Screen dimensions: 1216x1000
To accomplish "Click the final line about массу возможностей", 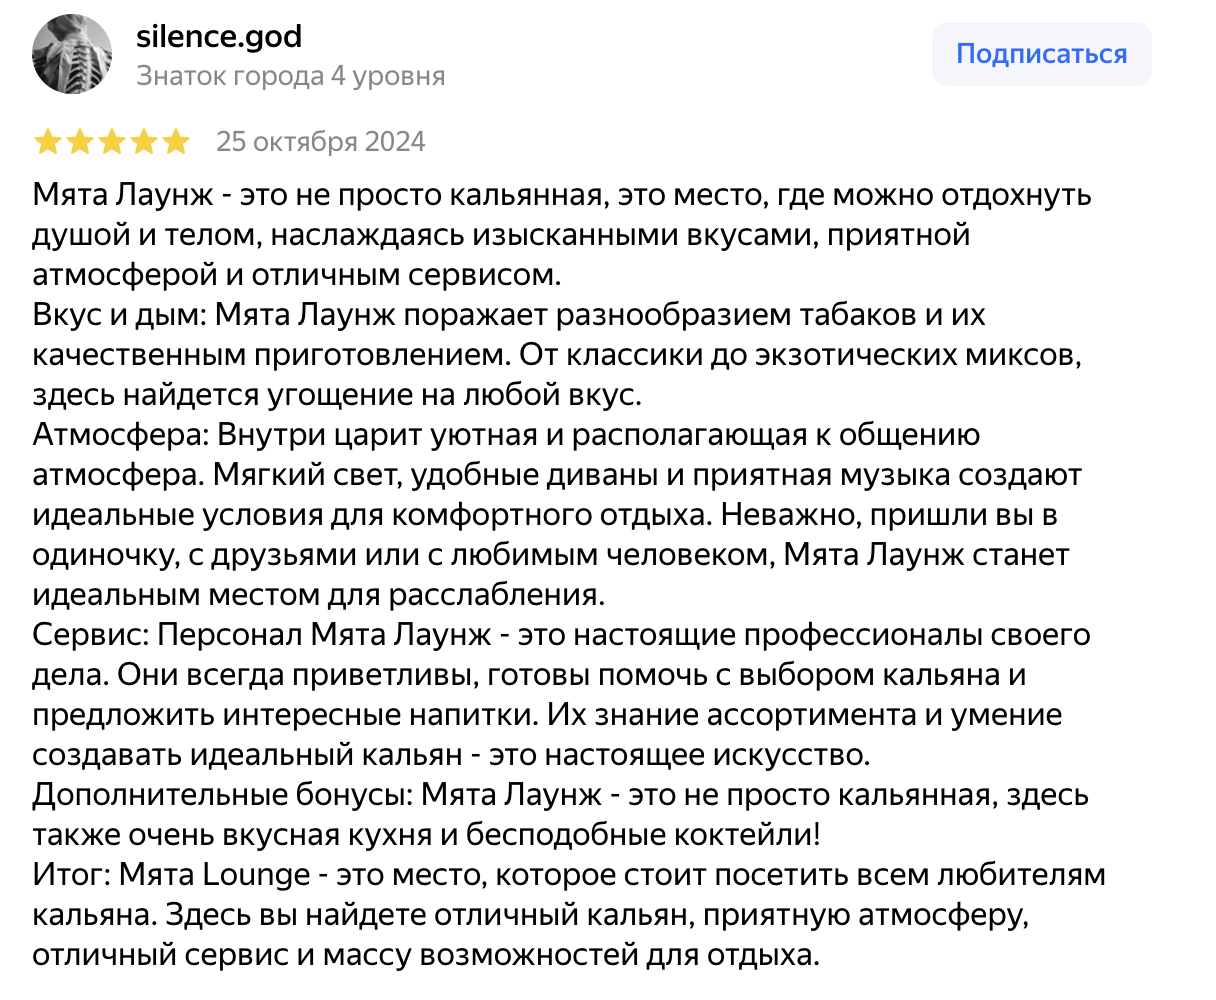I will (x=425, y=955).
